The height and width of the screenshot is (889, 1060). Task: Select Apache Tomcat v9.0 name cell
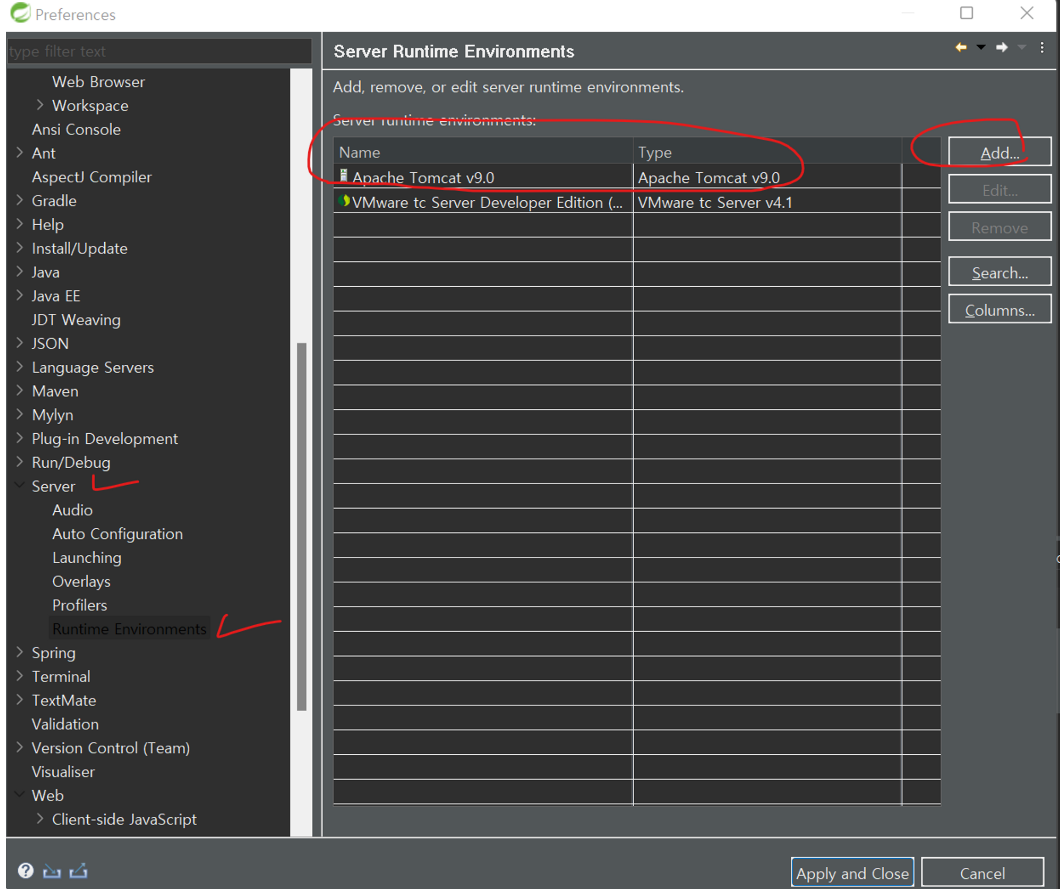483,177
